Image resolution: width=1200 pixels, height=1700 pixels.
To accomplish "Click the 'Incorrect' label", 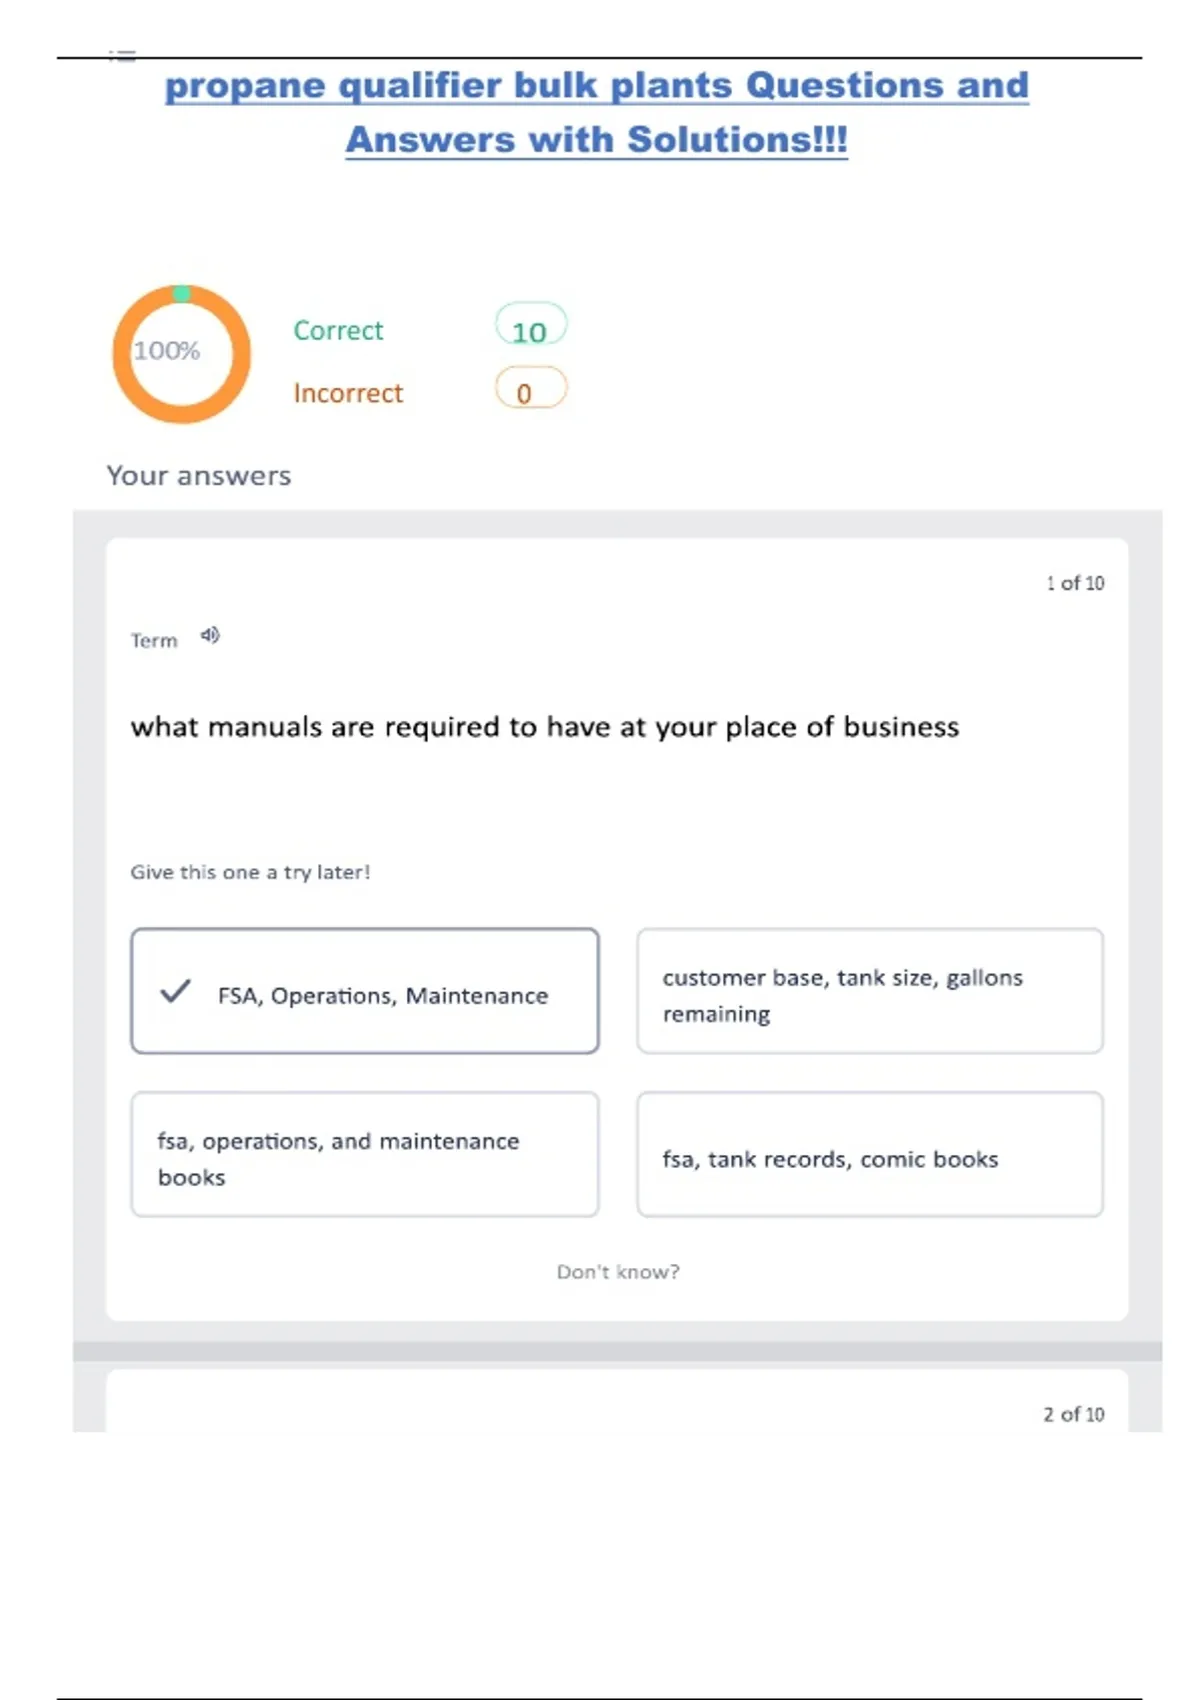I will (348, 394).
